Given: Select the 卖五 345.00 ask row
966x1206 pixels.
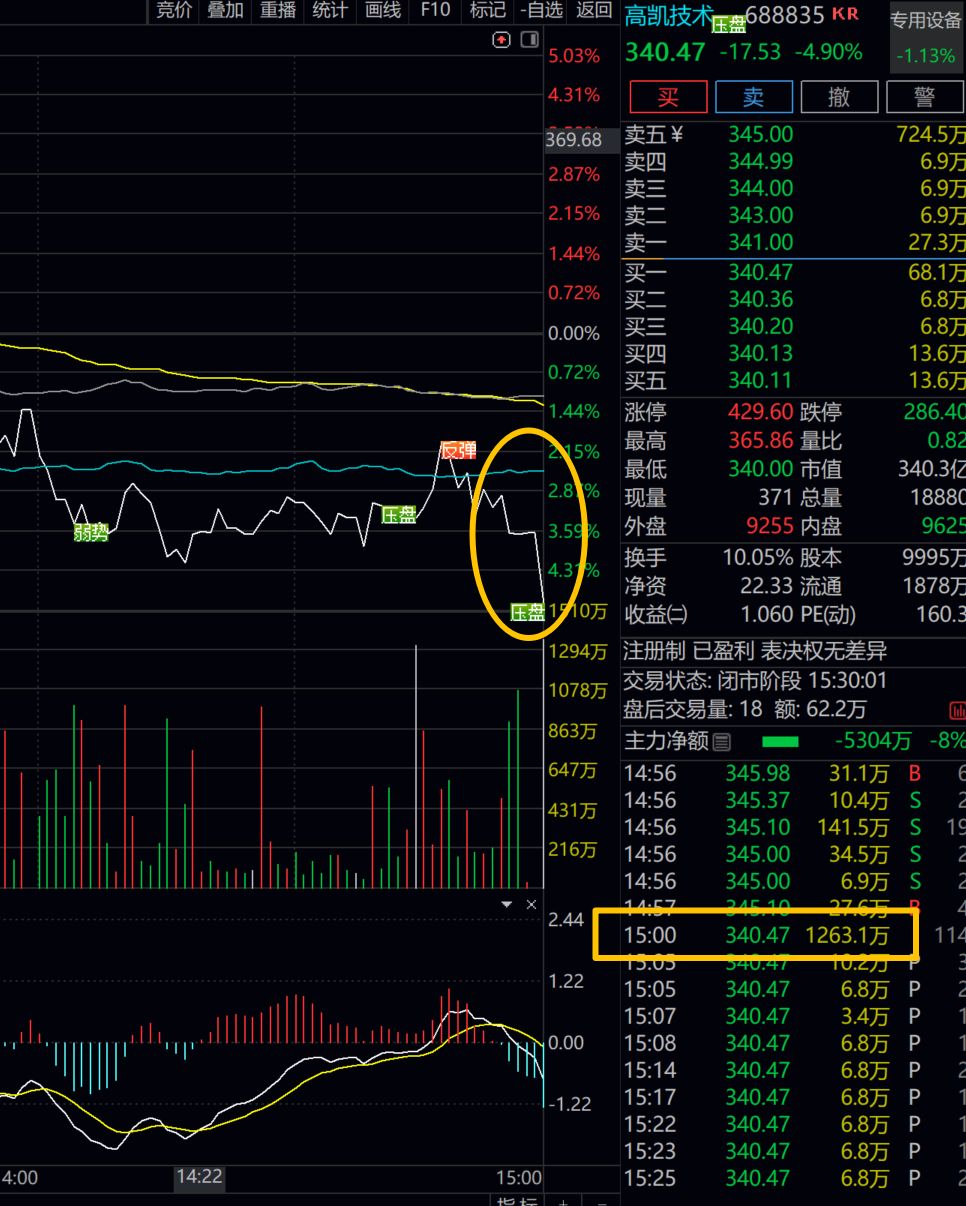Looking at the screenshot, I should point(794,134).
